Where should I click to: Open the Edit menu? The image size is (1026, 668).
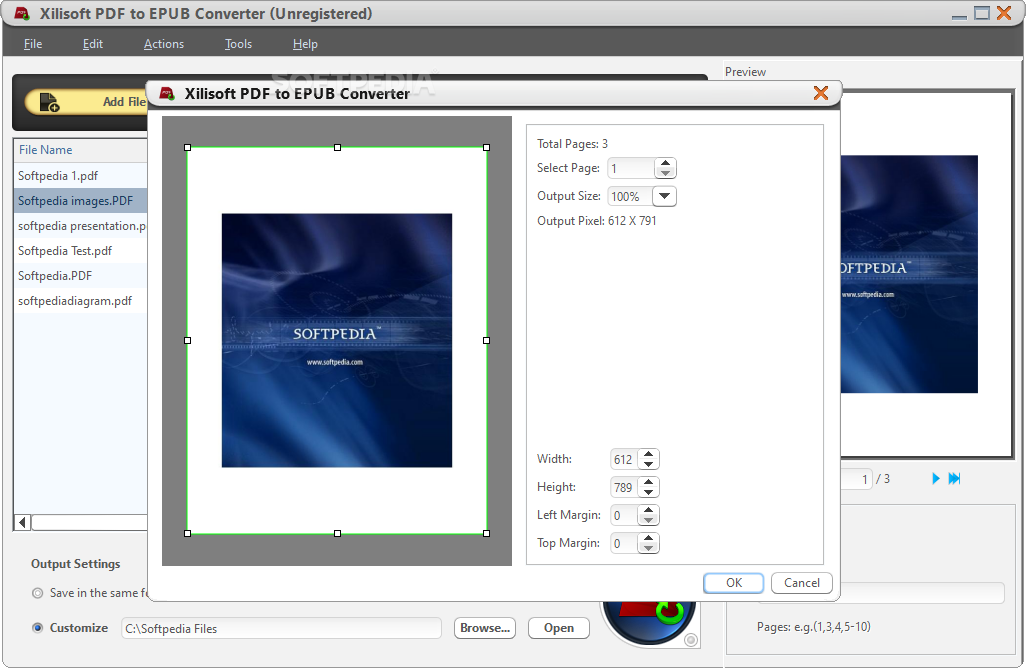(x=93, y=44)
